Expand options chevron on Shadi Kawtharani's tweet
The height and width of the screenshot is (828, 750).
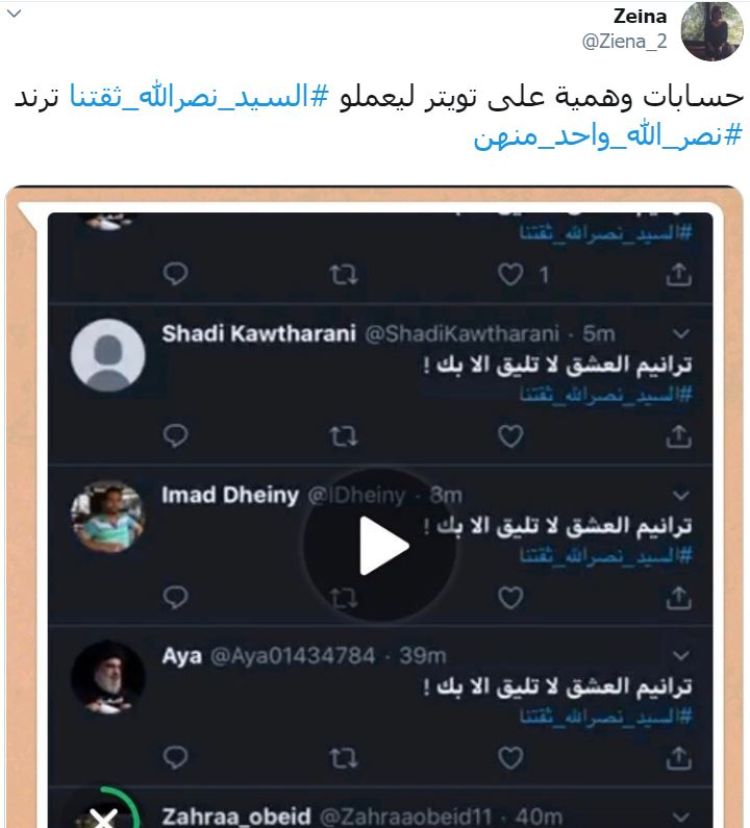[x=681, y=334]
